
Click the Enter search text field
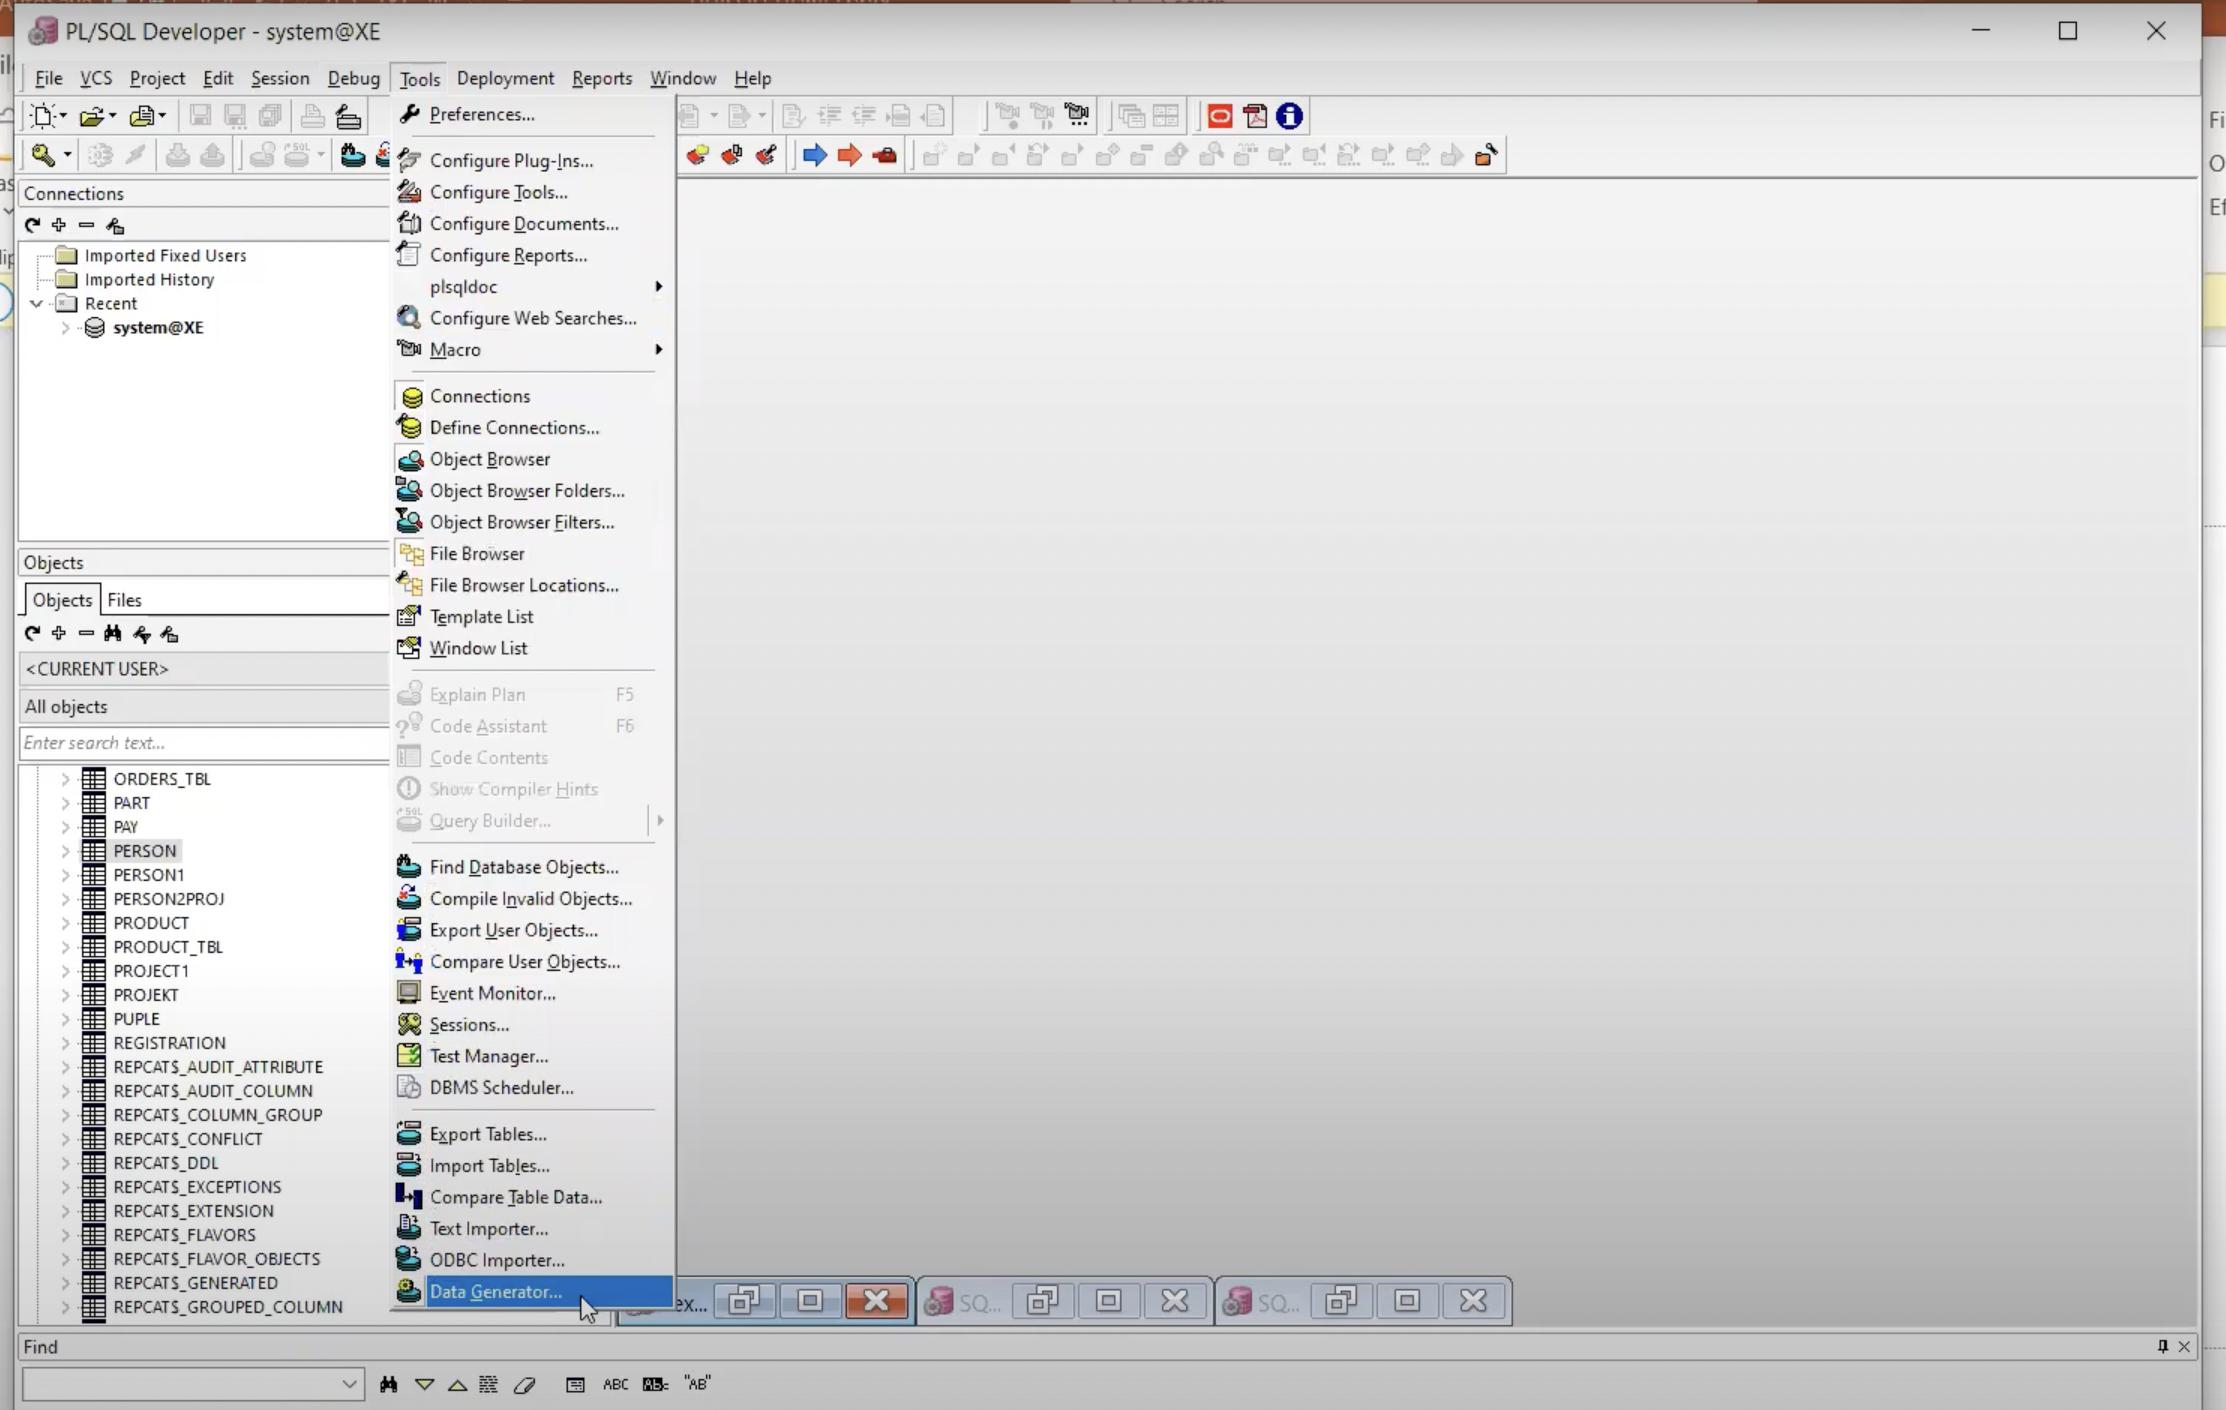click(x=200, y=743)
